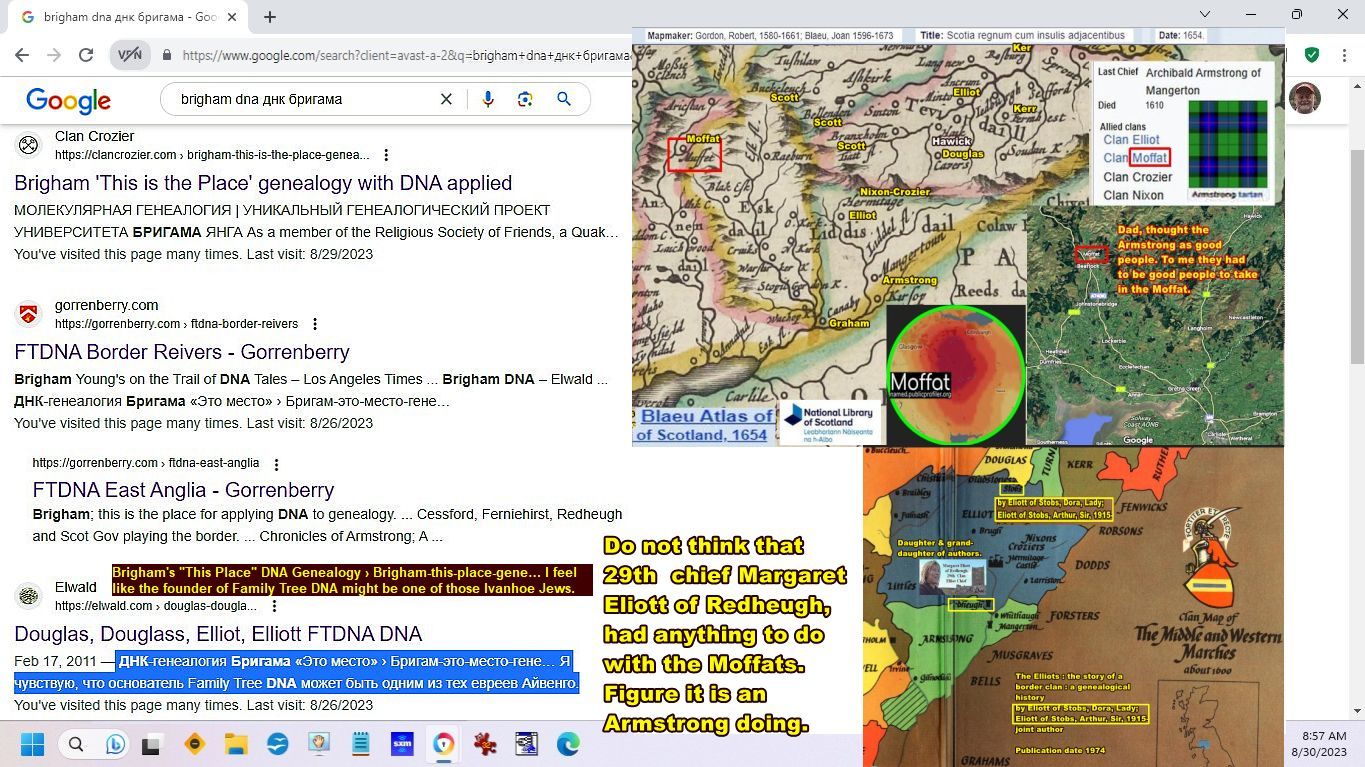The image size is (1365, 767).
Task: Open the ftdna-east-anglia result options menu
Action: [277, 464]
